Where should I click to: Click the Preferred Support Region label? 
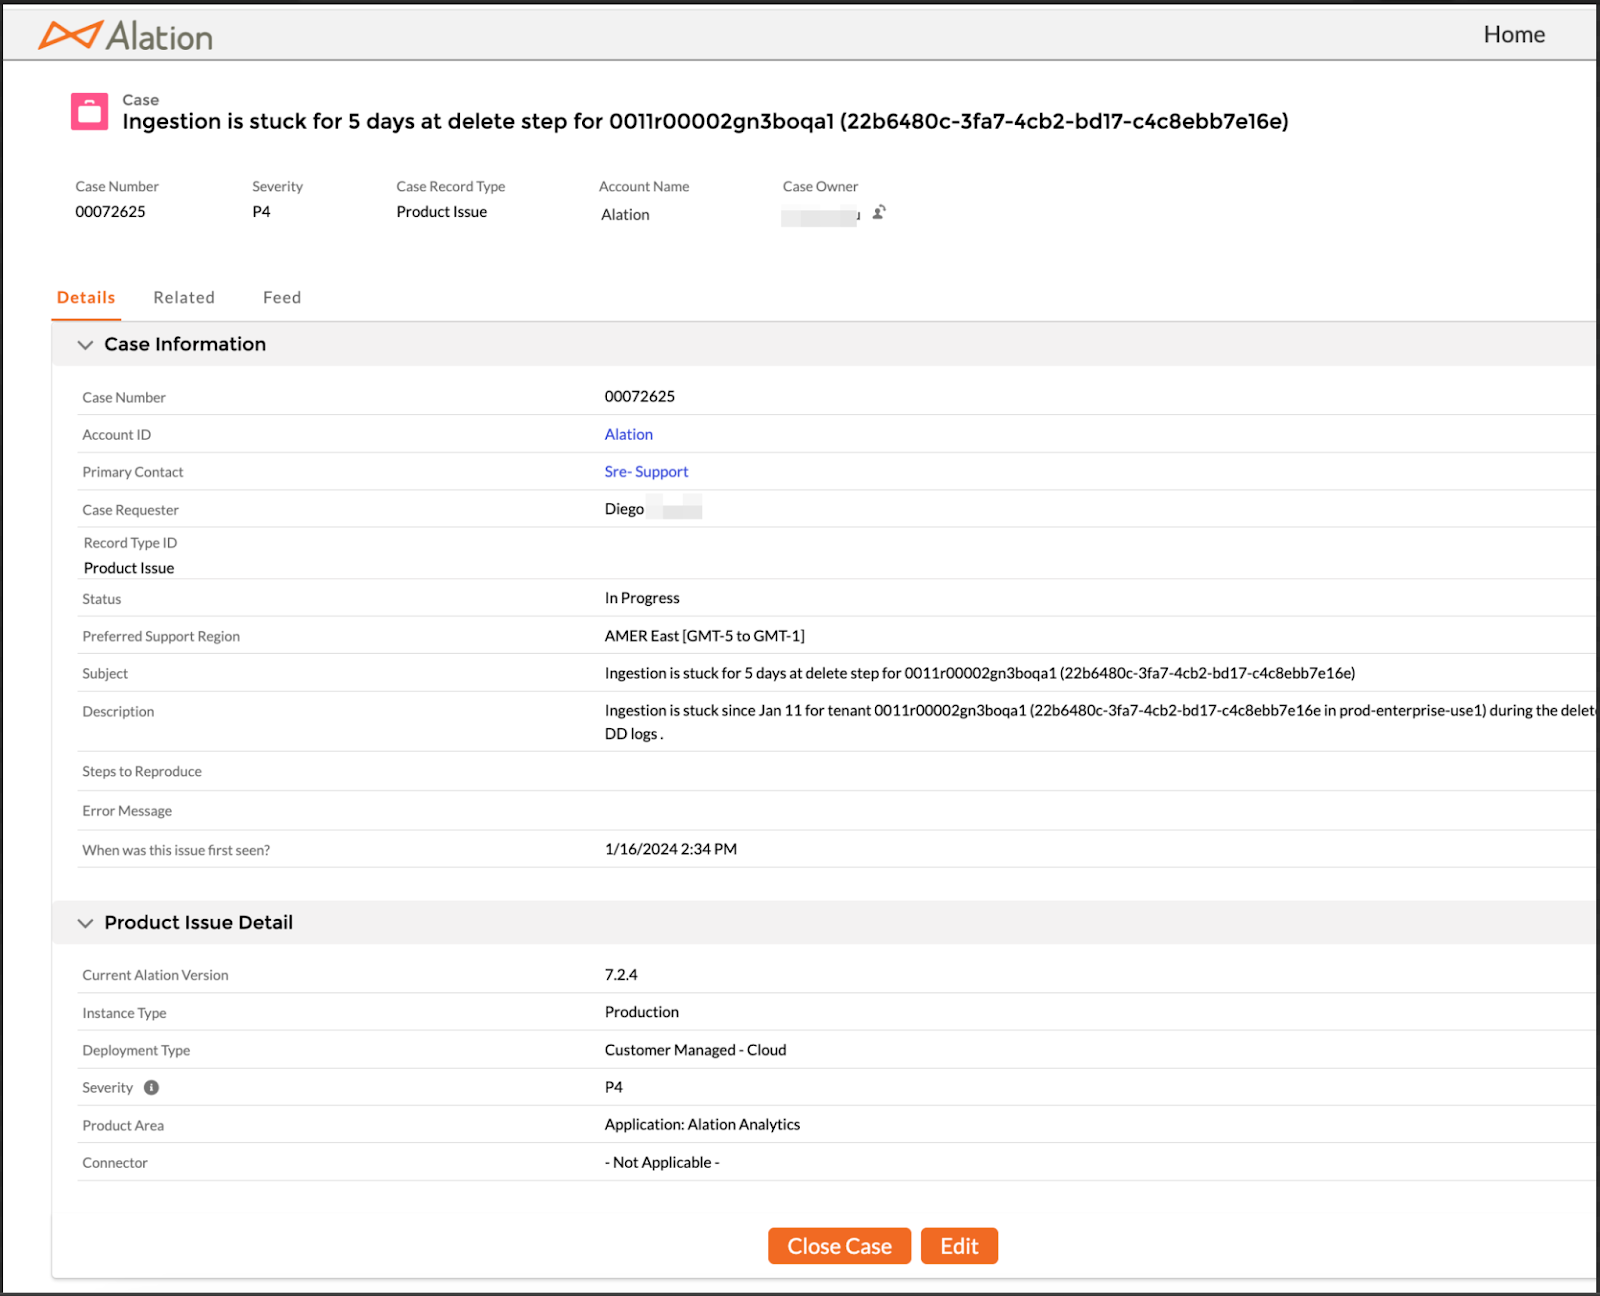[161, 636]
